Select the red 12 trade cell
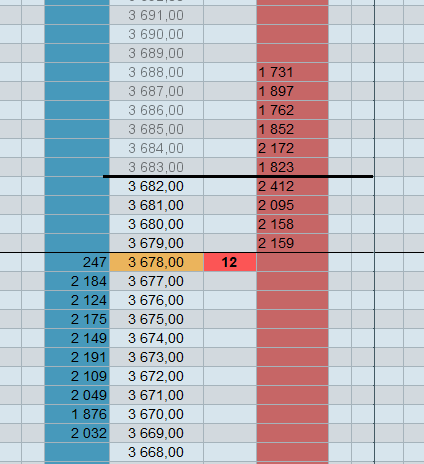Viewport: 424px width, 464px height. (230, 262)
